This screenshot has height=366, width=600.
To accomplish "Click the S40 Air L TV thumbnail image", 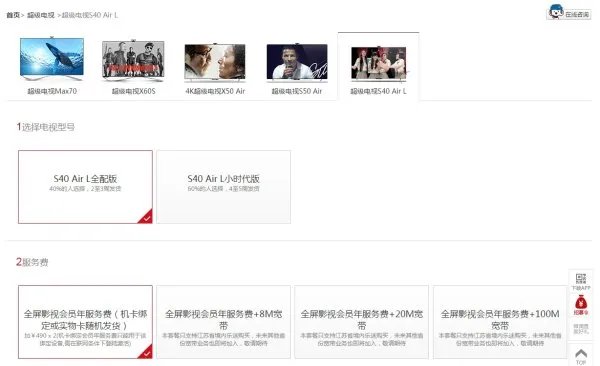I will (379, 64).
